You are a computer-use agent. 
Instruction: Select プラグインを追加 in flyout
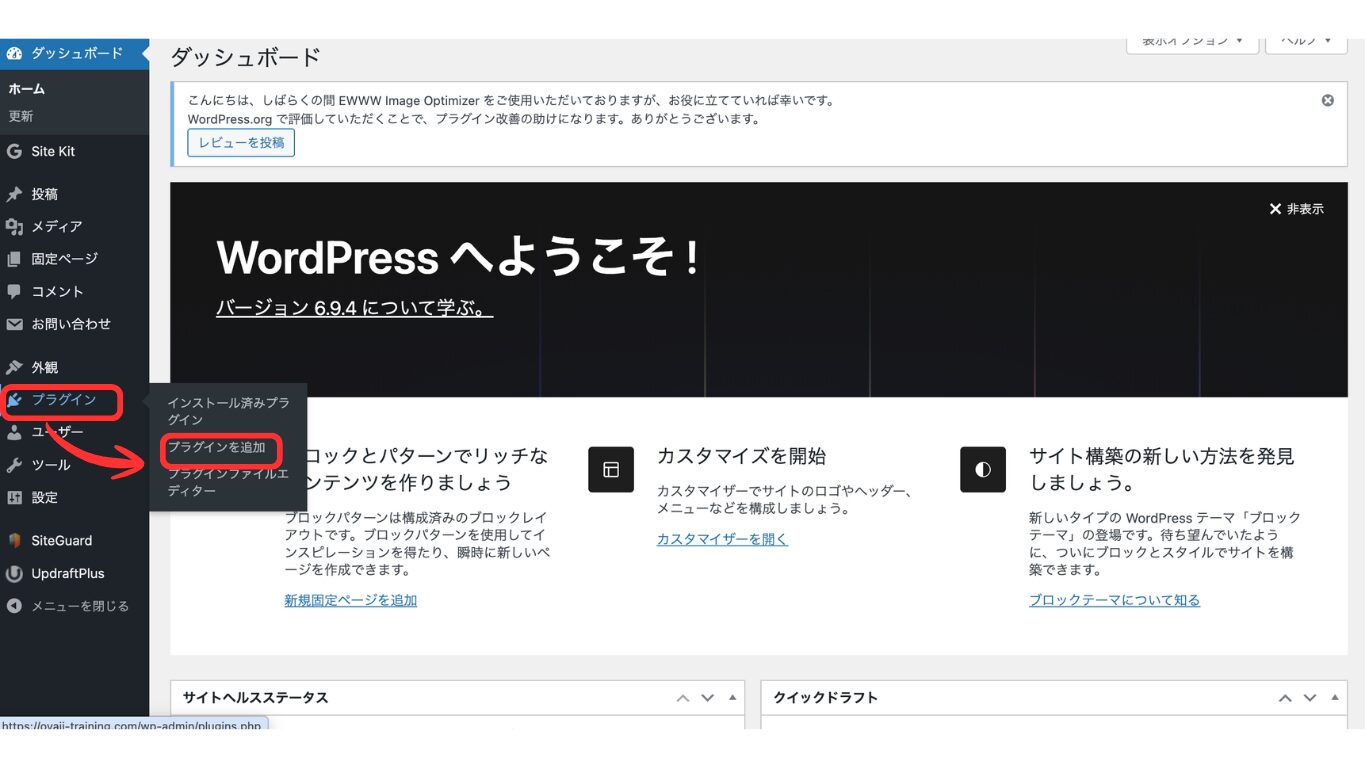217,448
